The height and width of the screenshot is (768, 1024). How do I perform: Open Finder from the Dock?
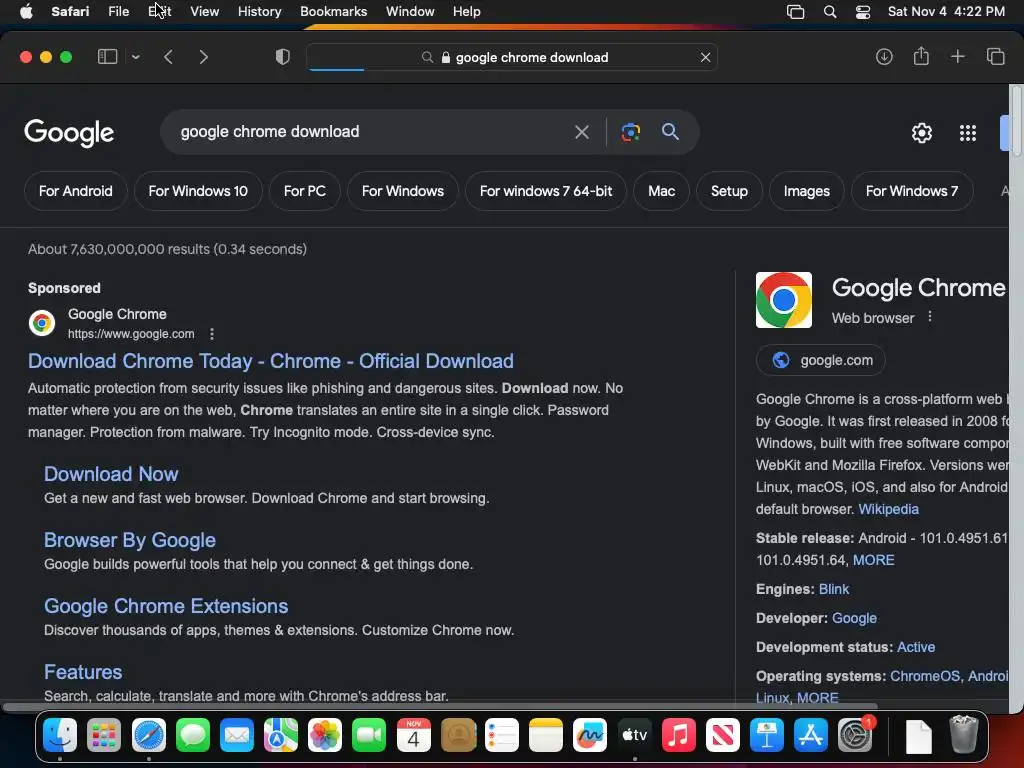pos(60,735)
